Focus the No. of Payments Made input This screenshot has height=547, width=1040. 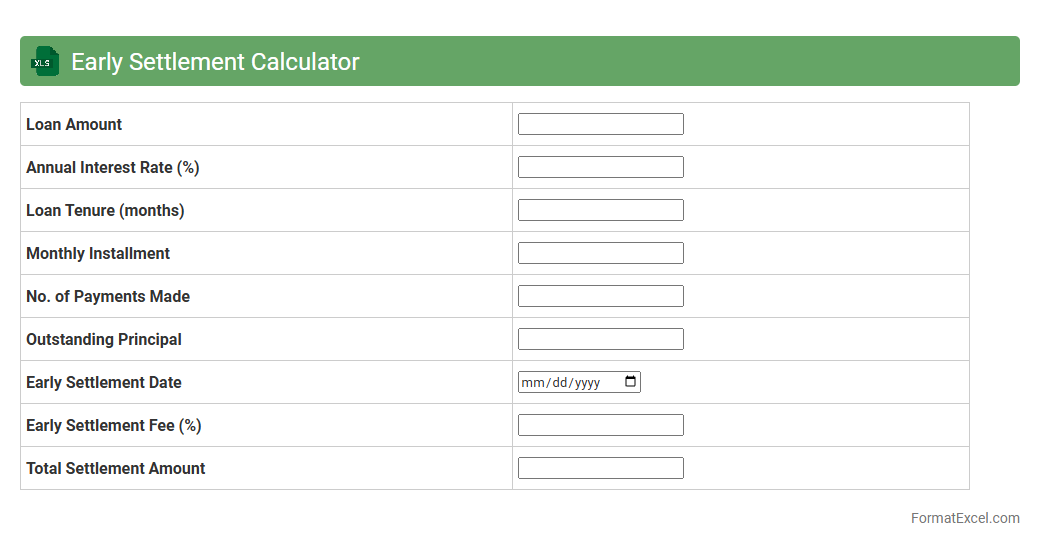click(x=600, y=296)
